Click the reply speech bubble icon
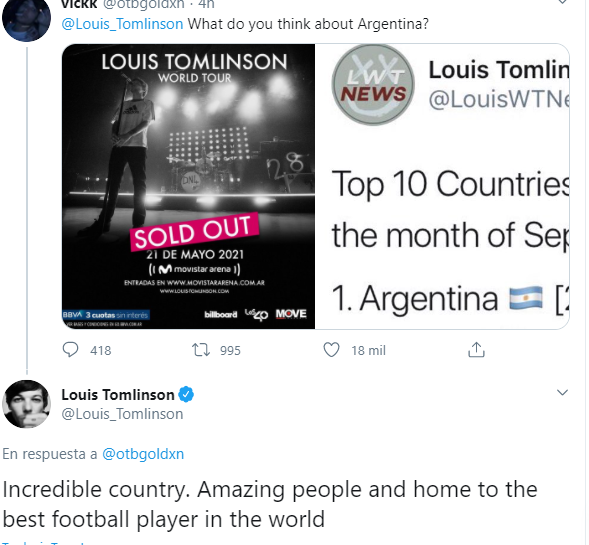 coord(70,350)
